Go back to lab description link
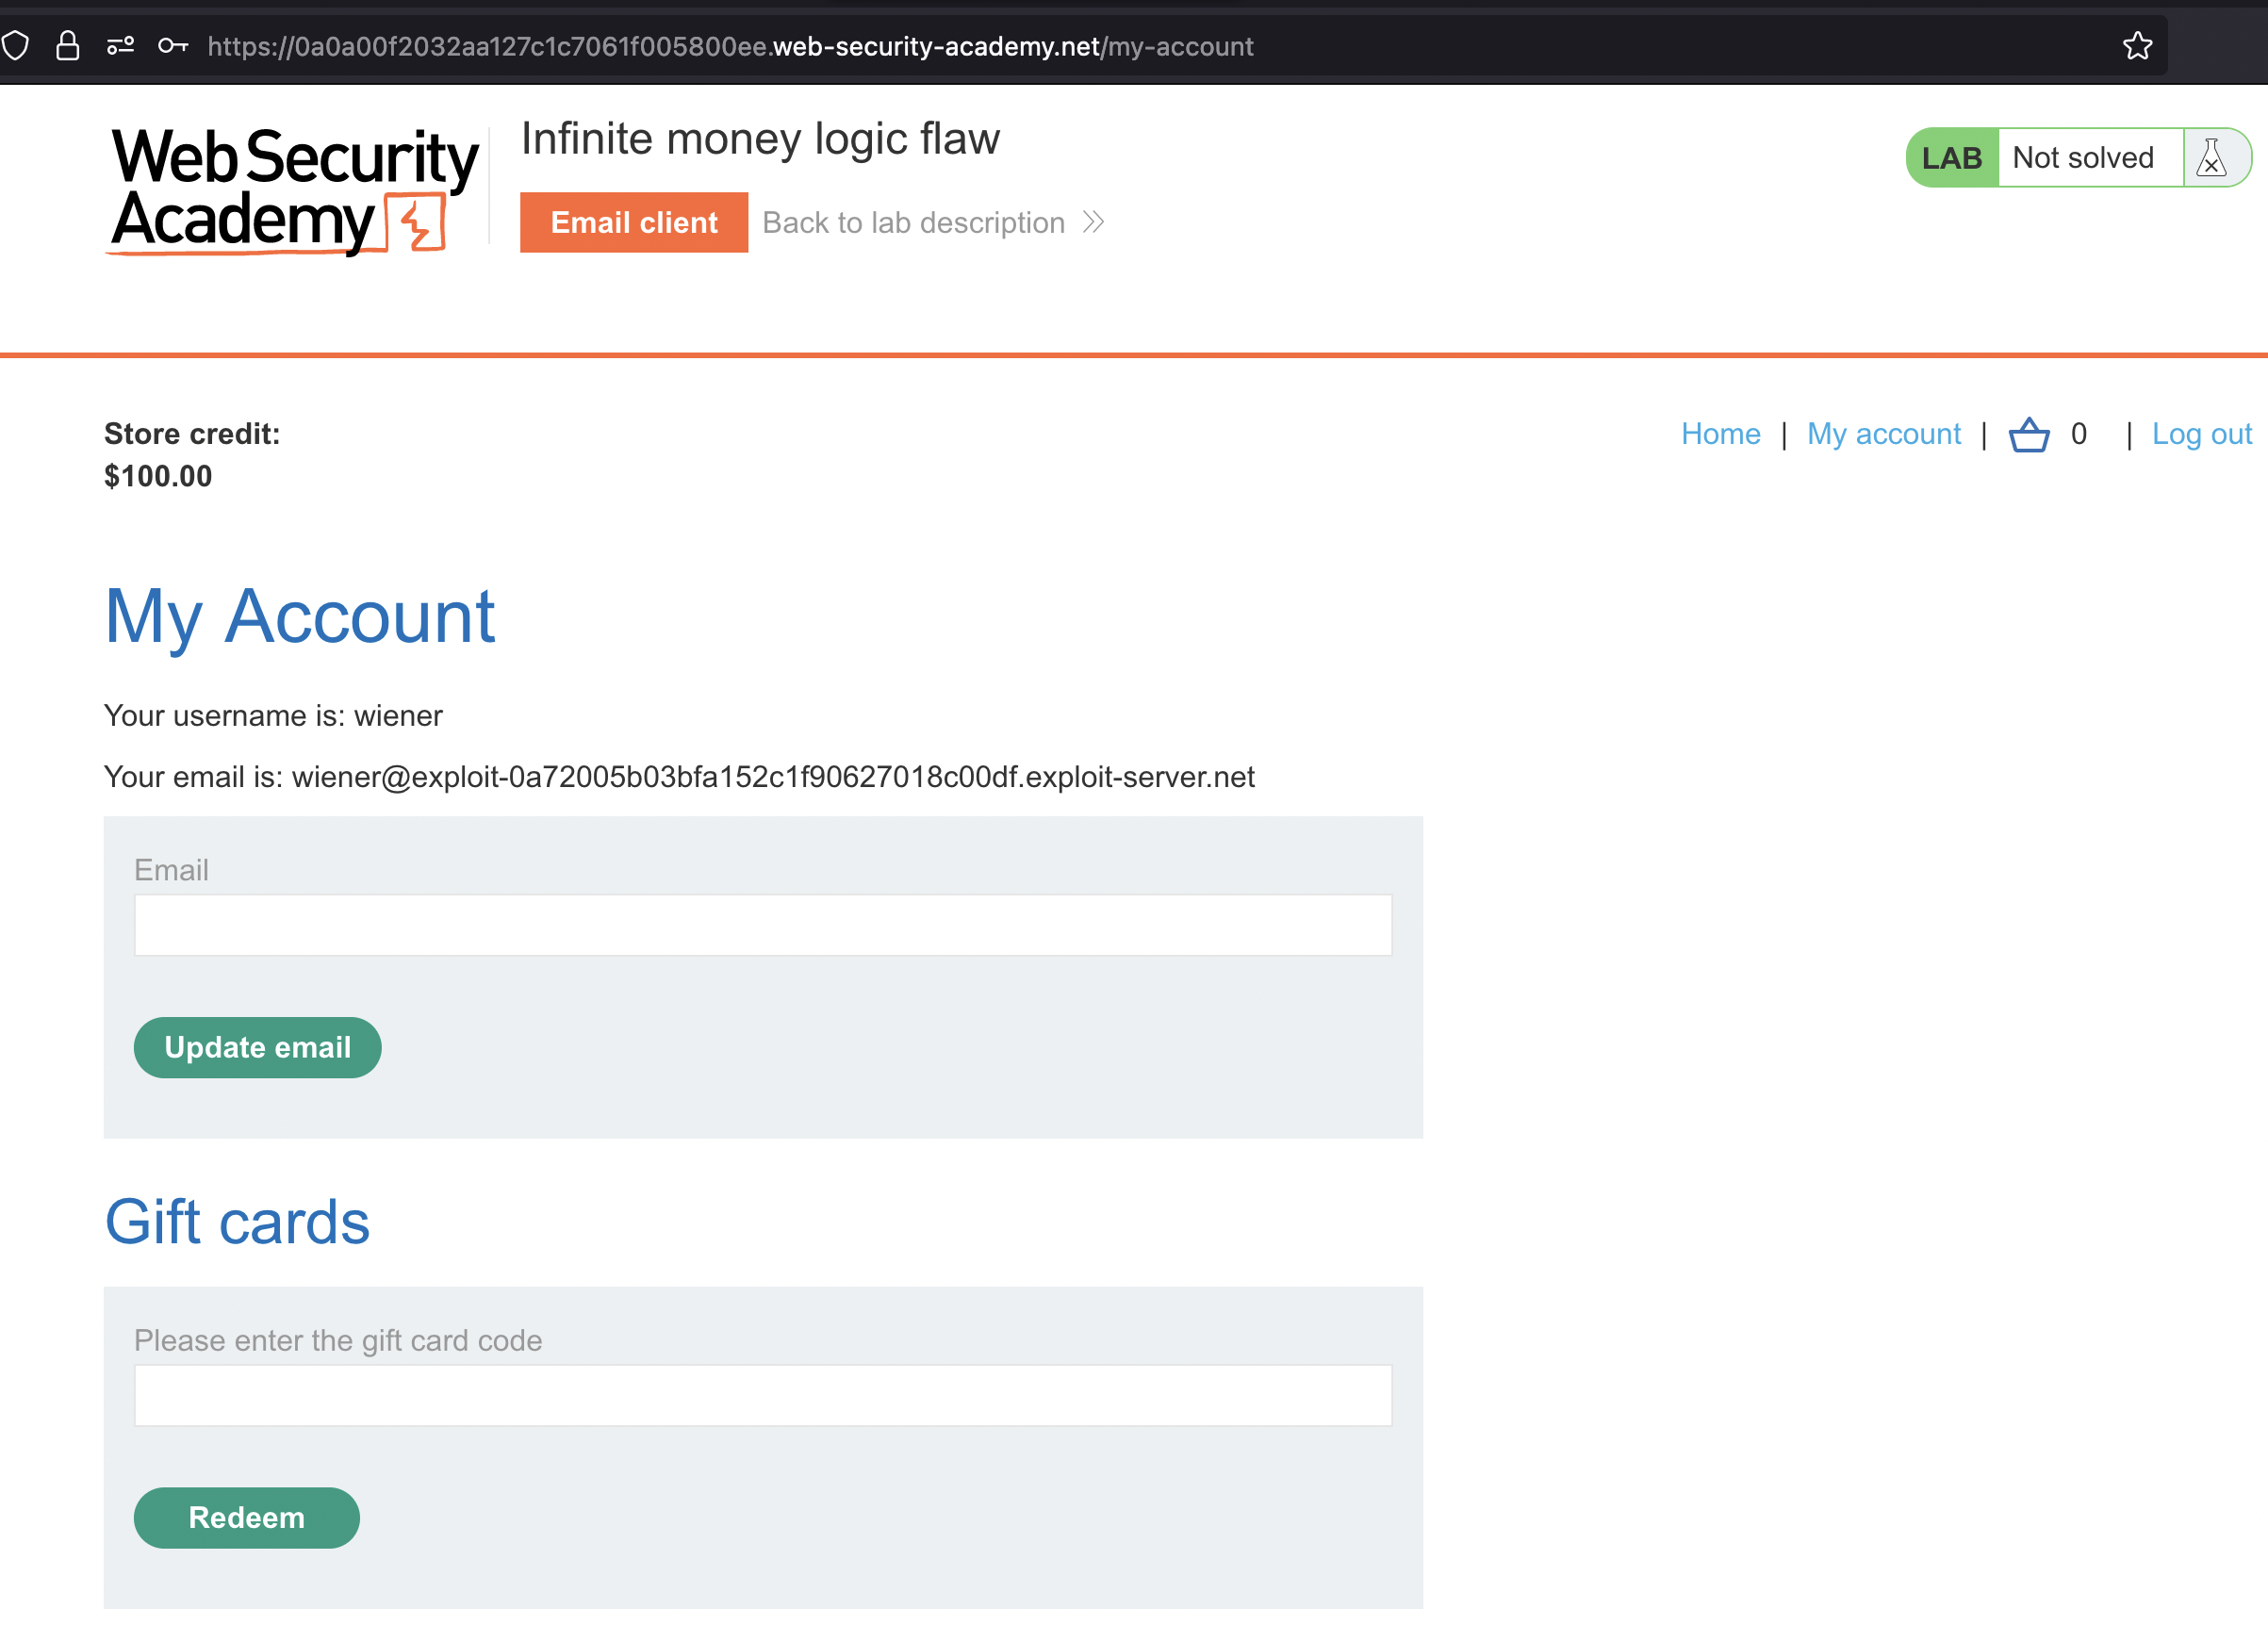The width and height of the screenshot is (2268, 1625). coord(913,222)
